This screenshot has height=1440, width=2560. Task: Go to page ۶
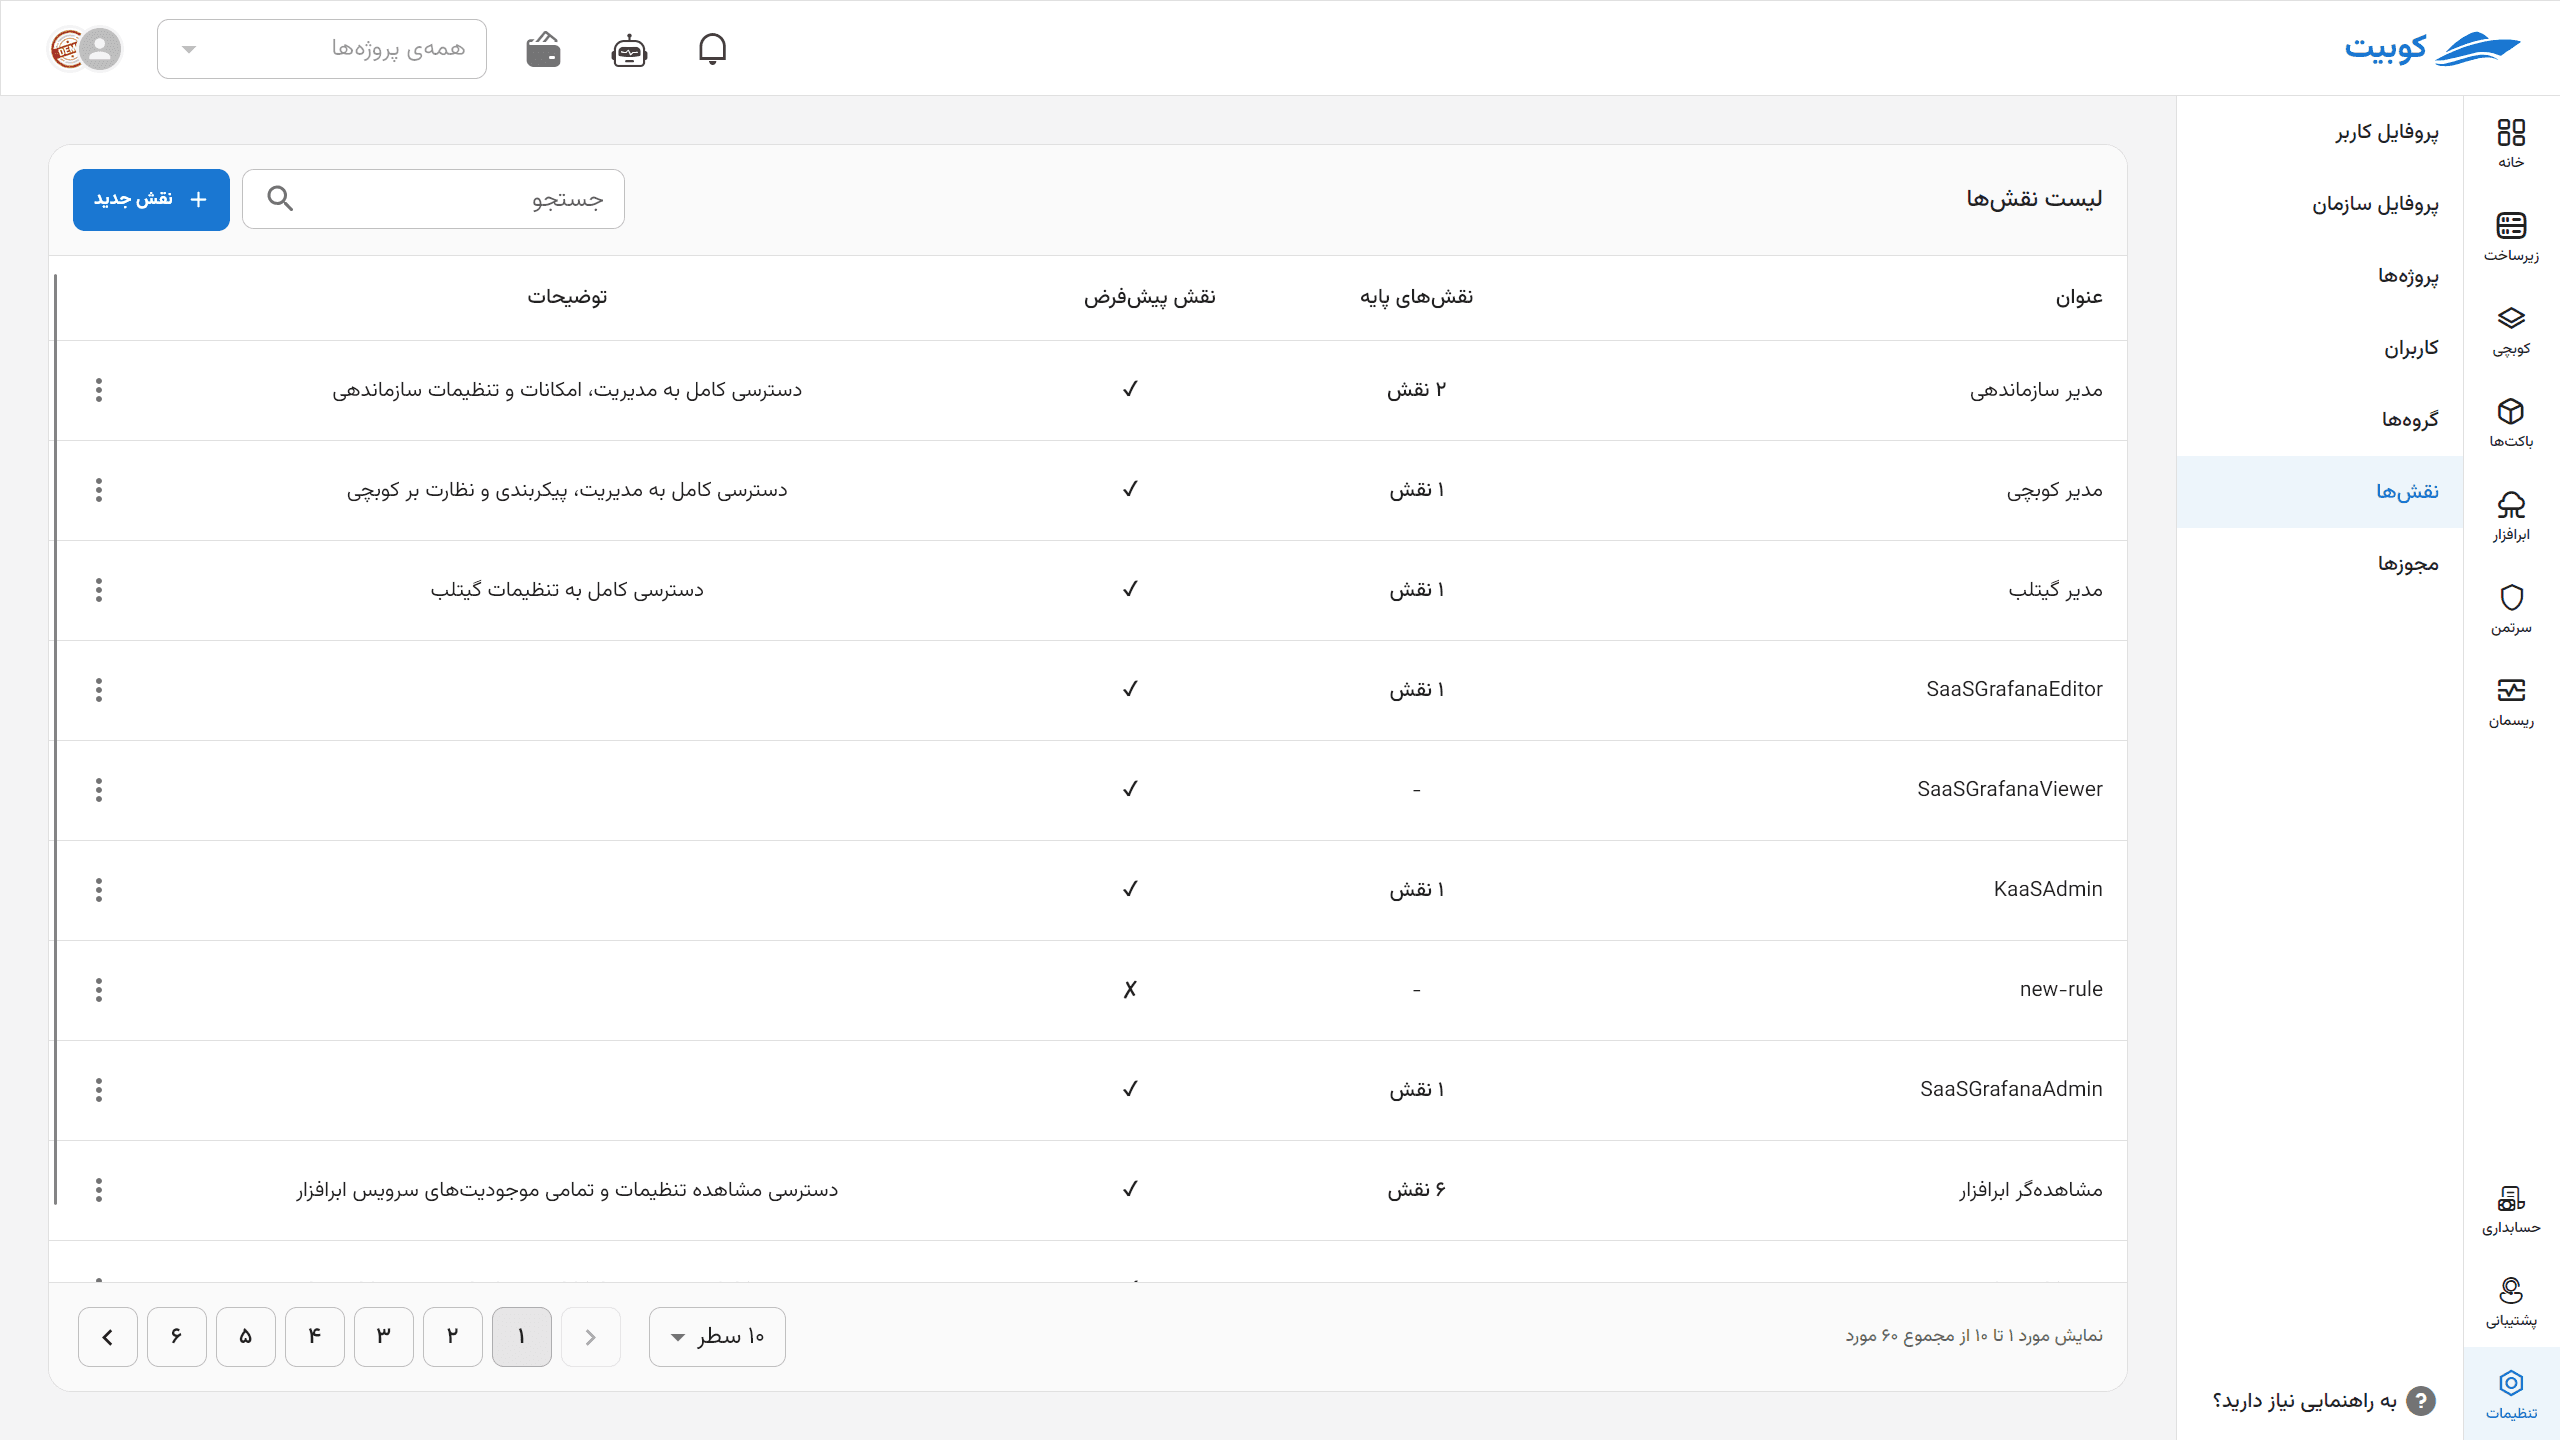tap(177, 1336)
